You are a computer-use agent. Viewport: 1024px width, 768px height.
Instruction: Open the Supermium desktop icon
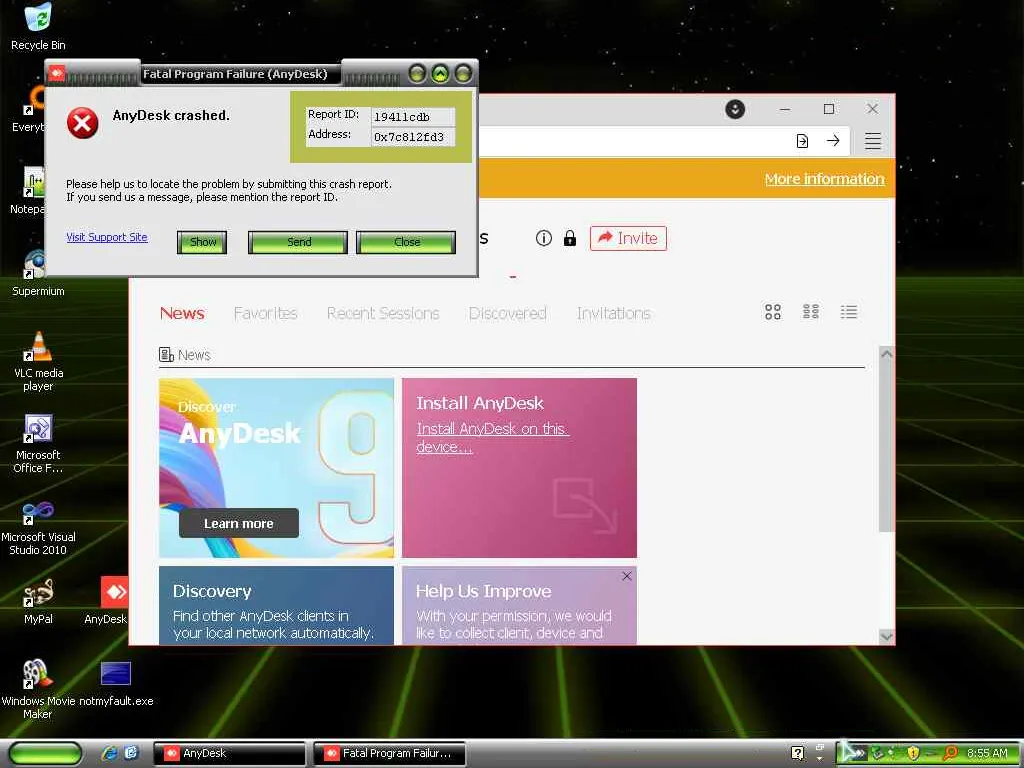[38, 273]
